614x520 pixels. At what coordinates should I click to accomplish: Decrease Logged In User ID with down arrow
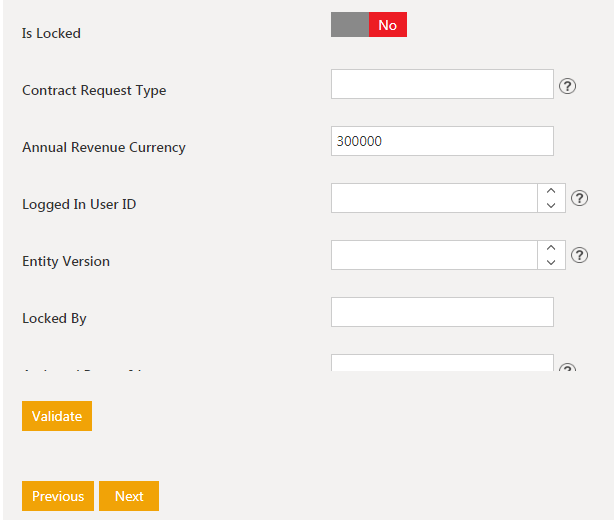[551, 206]
